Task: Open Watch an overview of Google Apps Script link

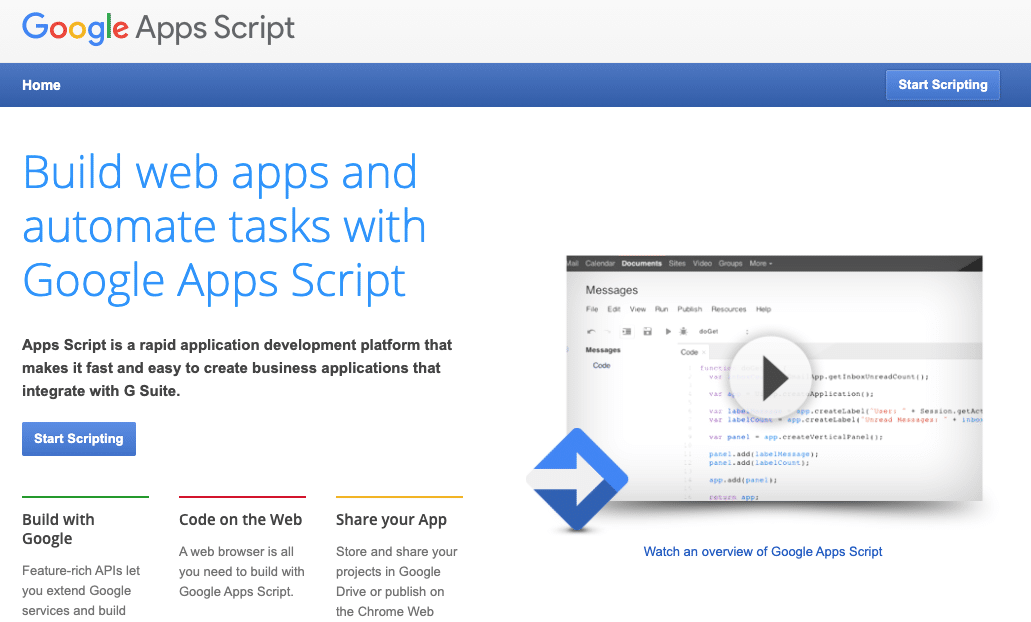Action: pos(763,552)
